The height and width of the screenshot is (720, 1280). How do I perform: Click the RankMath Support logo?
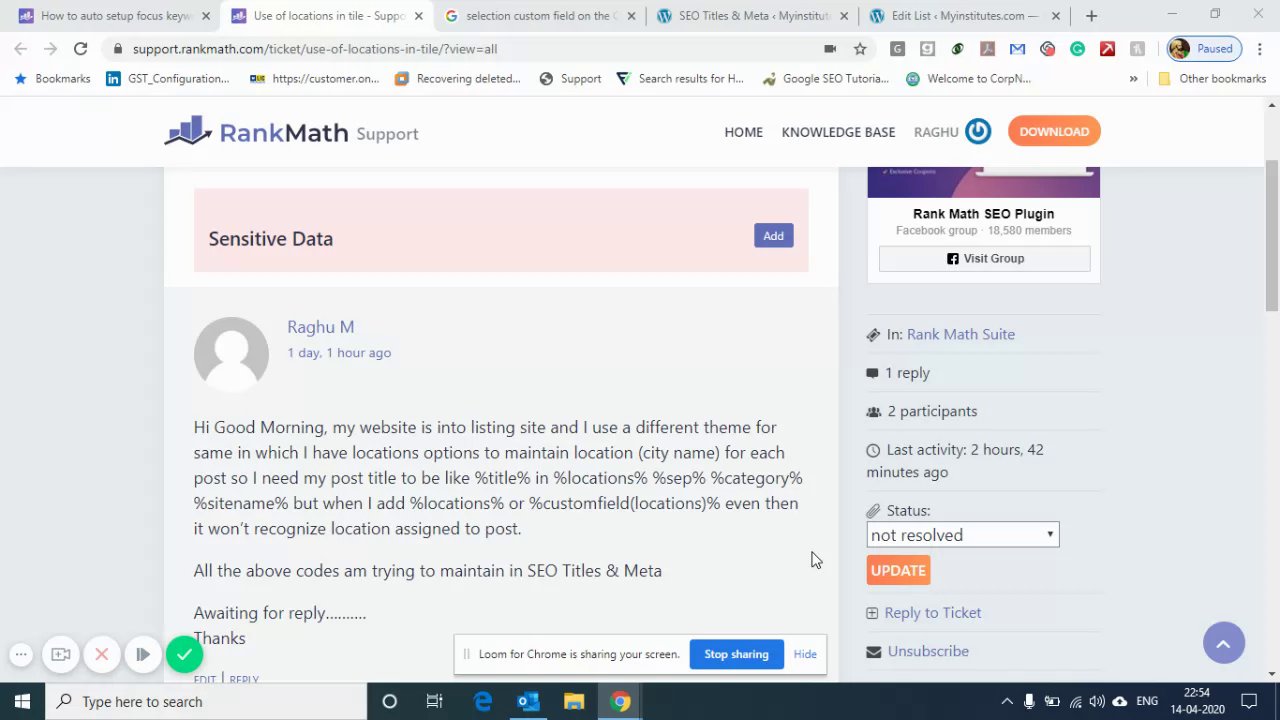[291, 132]
